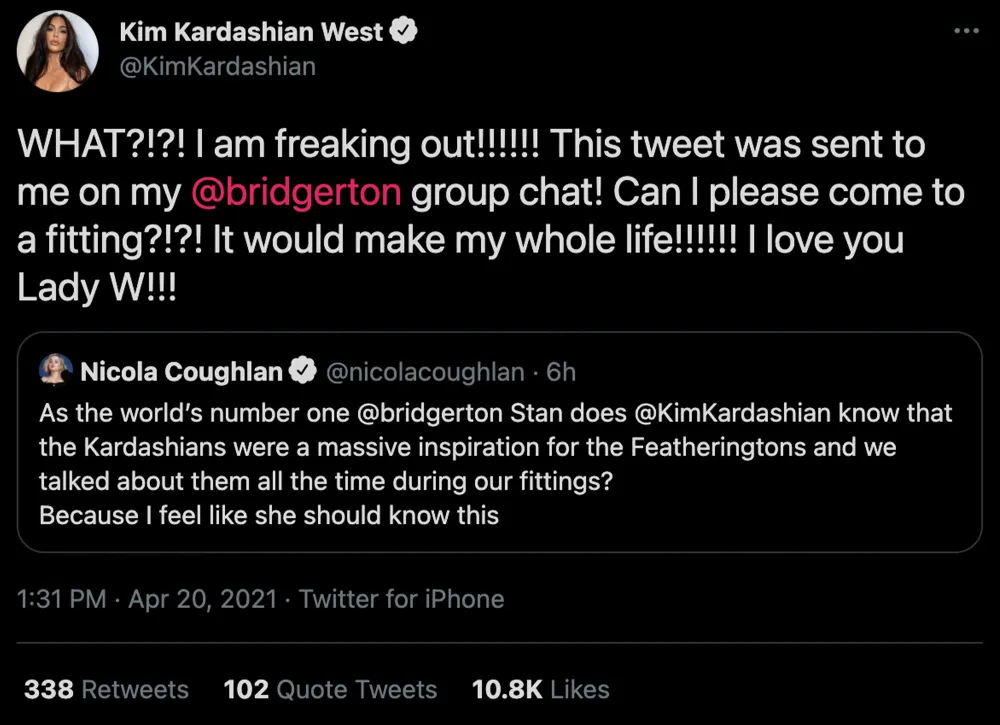Image resolution: width=1000 pixels, height=725 pixels.
Task: Click the Apr 20, 2021 timestamp
Action: click(199, 599)
